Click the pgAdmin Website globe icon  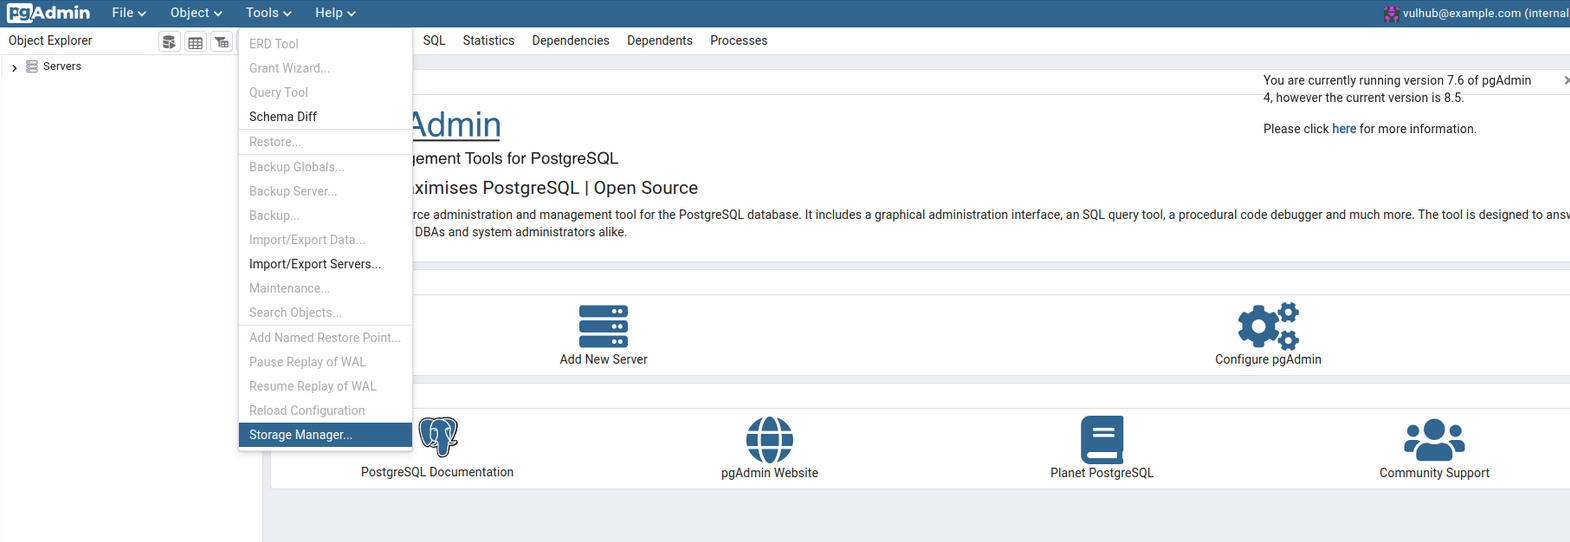coord(769,440)
